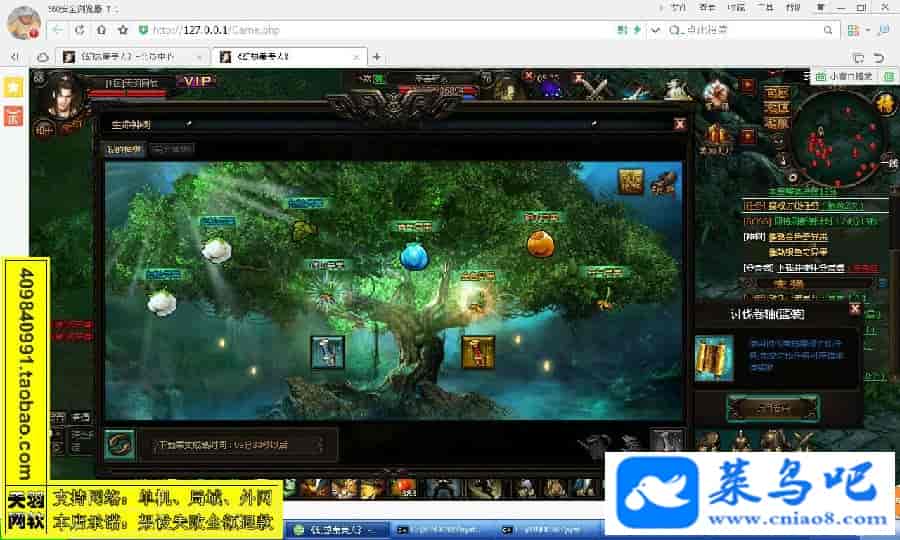Go to the browser home page icon
Viewport: 900px width, 540px height.
pos(101,30)
